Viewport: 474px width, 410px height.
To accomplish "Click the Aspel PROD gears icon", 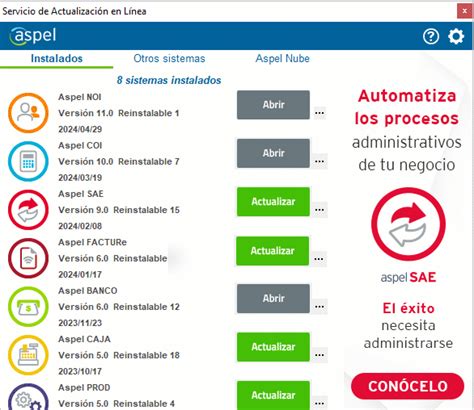I will 28,397.
